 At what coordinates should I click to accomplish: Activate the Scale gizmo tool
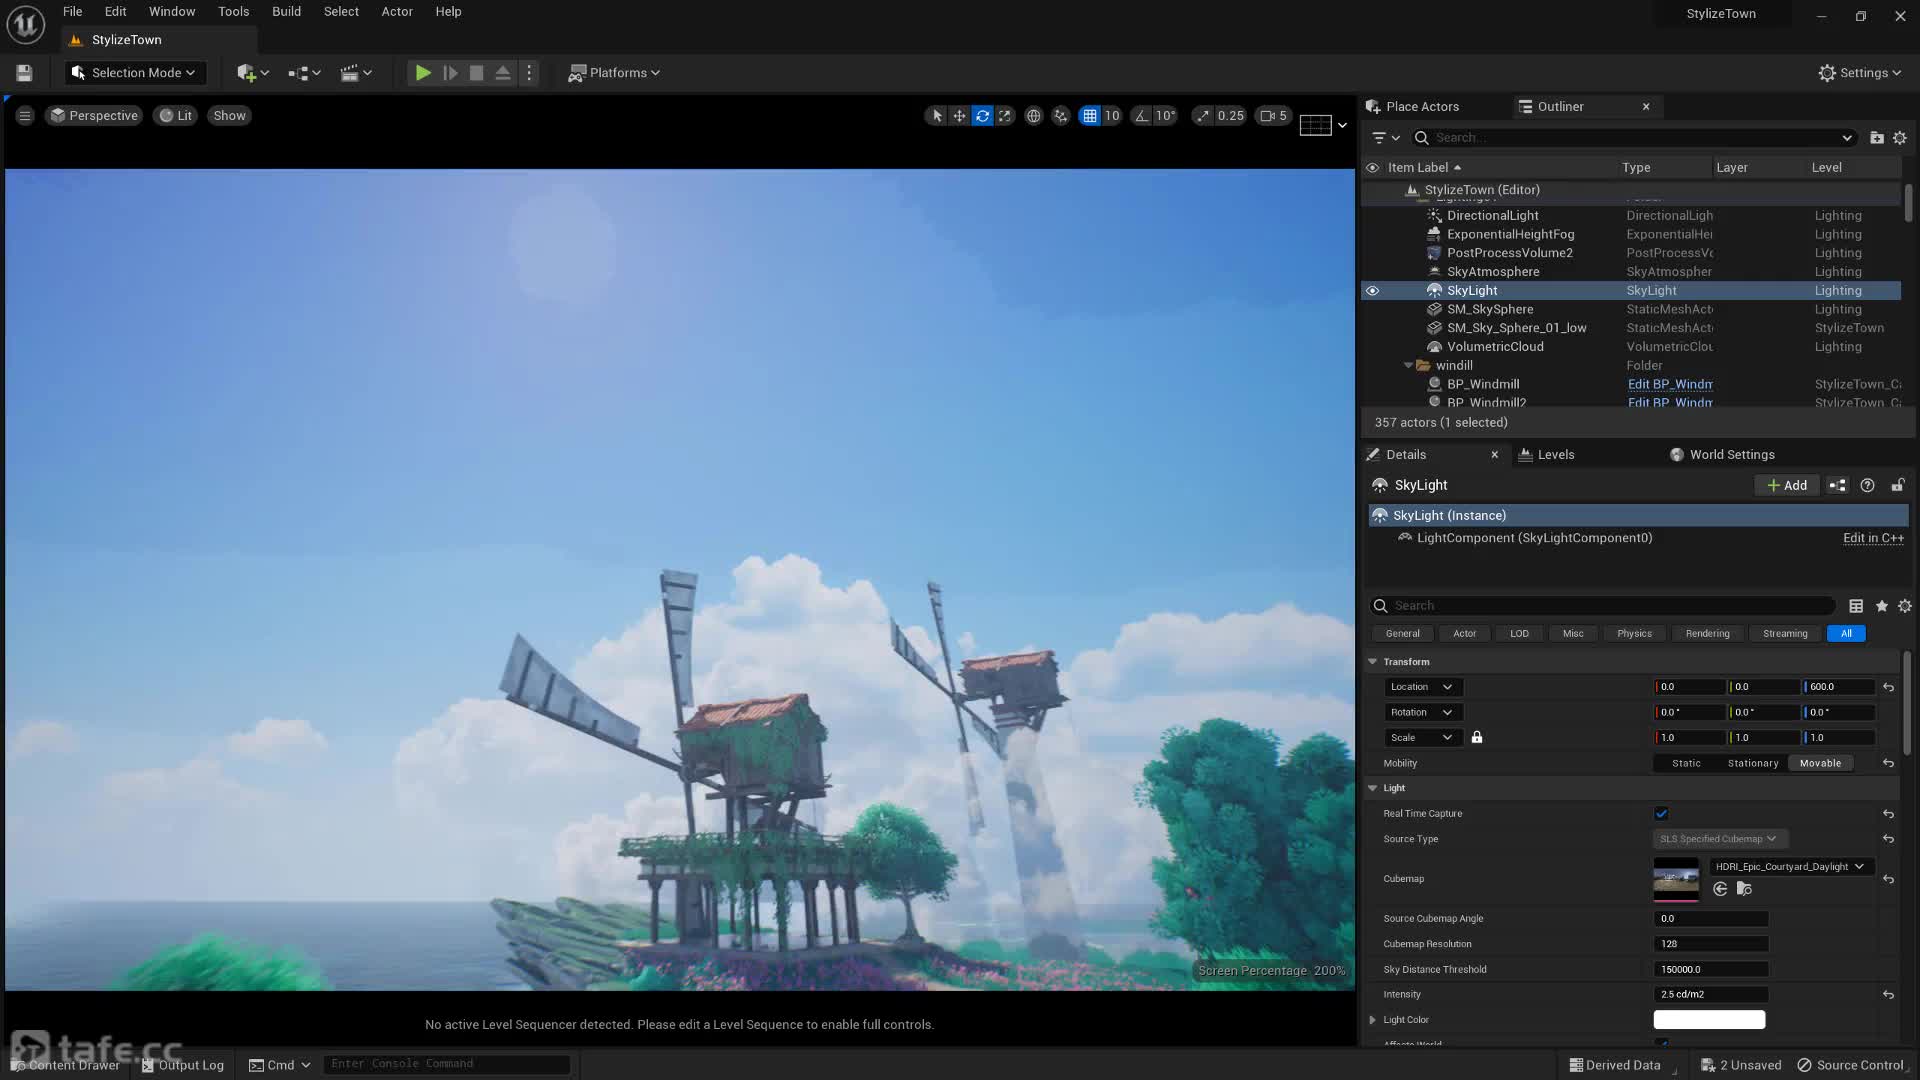click(1004, 116)
